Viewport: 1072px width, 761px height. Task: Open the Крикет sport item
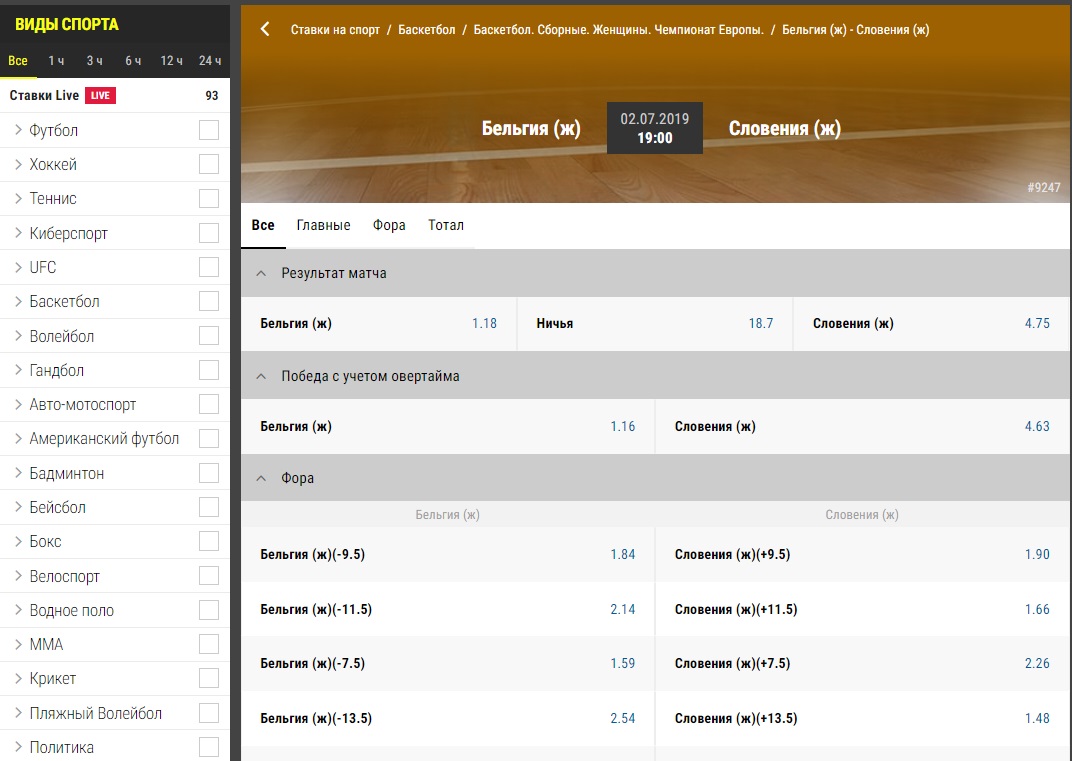53,678
